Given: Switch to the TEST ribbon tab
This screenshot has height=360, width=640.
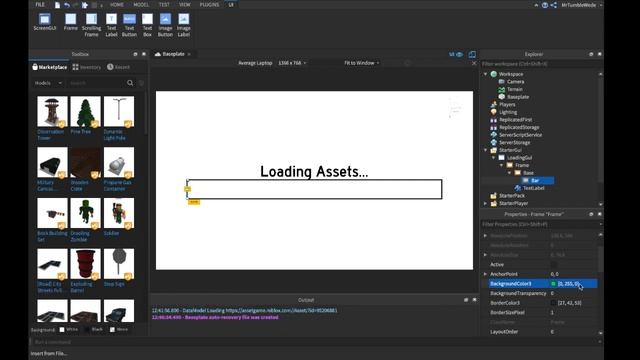Looking at the screenshot, I should 164,4.
